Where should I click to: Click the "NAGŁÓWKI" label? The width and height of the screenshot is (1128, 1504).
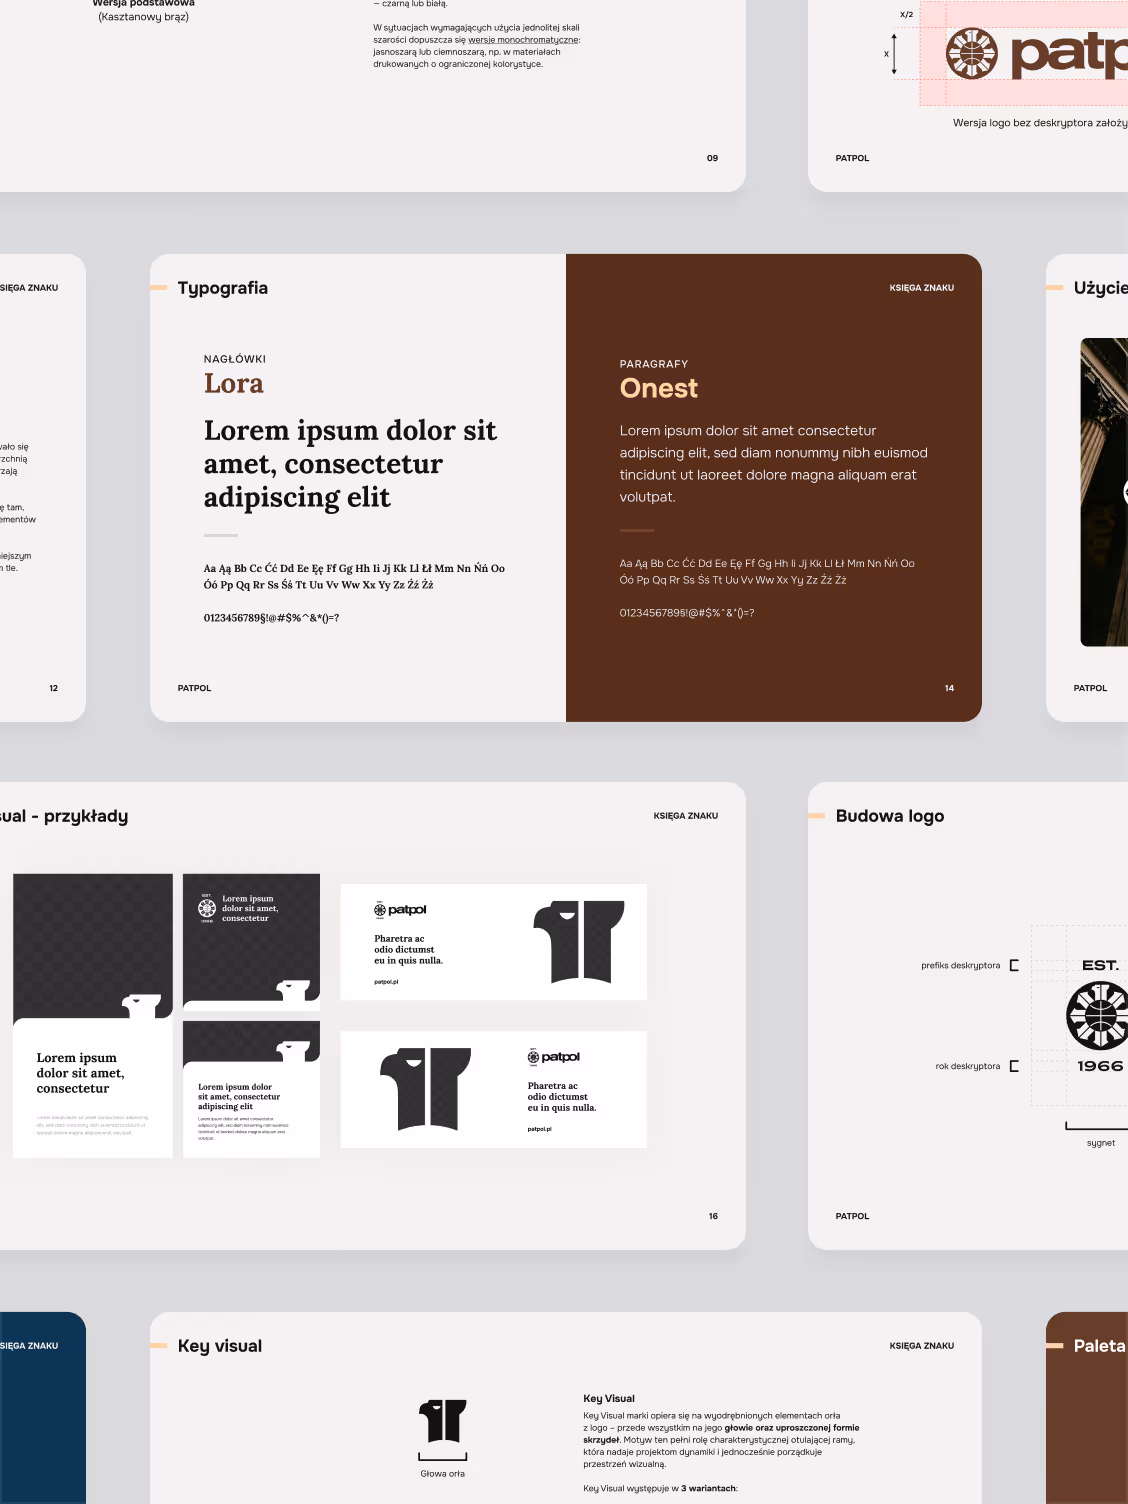point(235,359)
